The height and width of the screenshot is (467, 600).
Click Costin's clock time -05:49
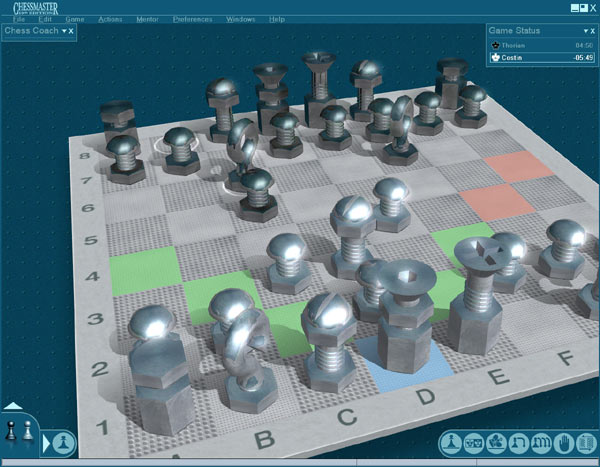pyautogui.click(x=583, y=57)
